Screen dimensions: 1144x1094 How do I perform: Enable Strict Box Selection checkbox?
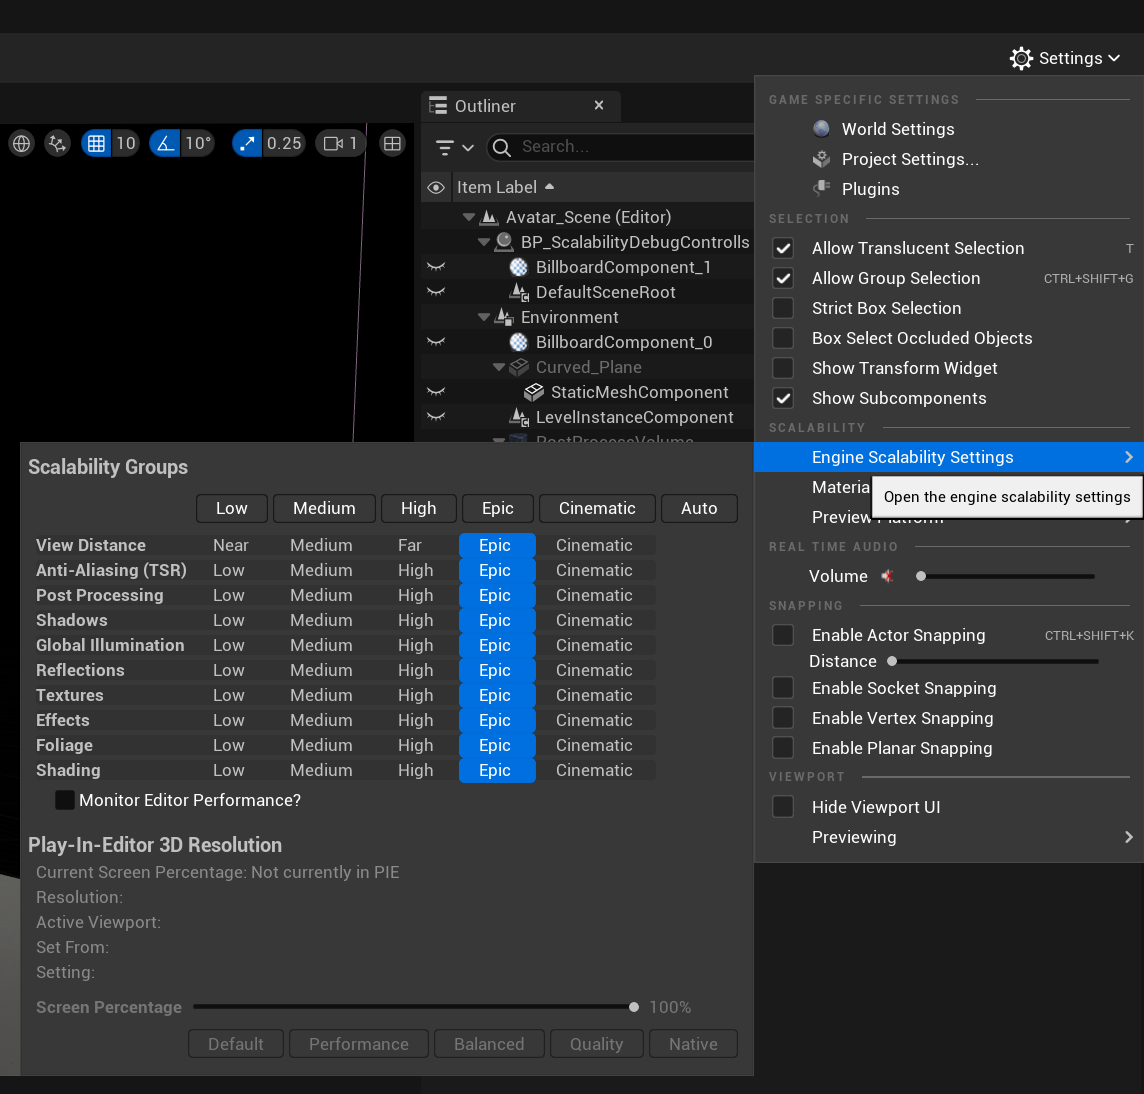point(784,308)
